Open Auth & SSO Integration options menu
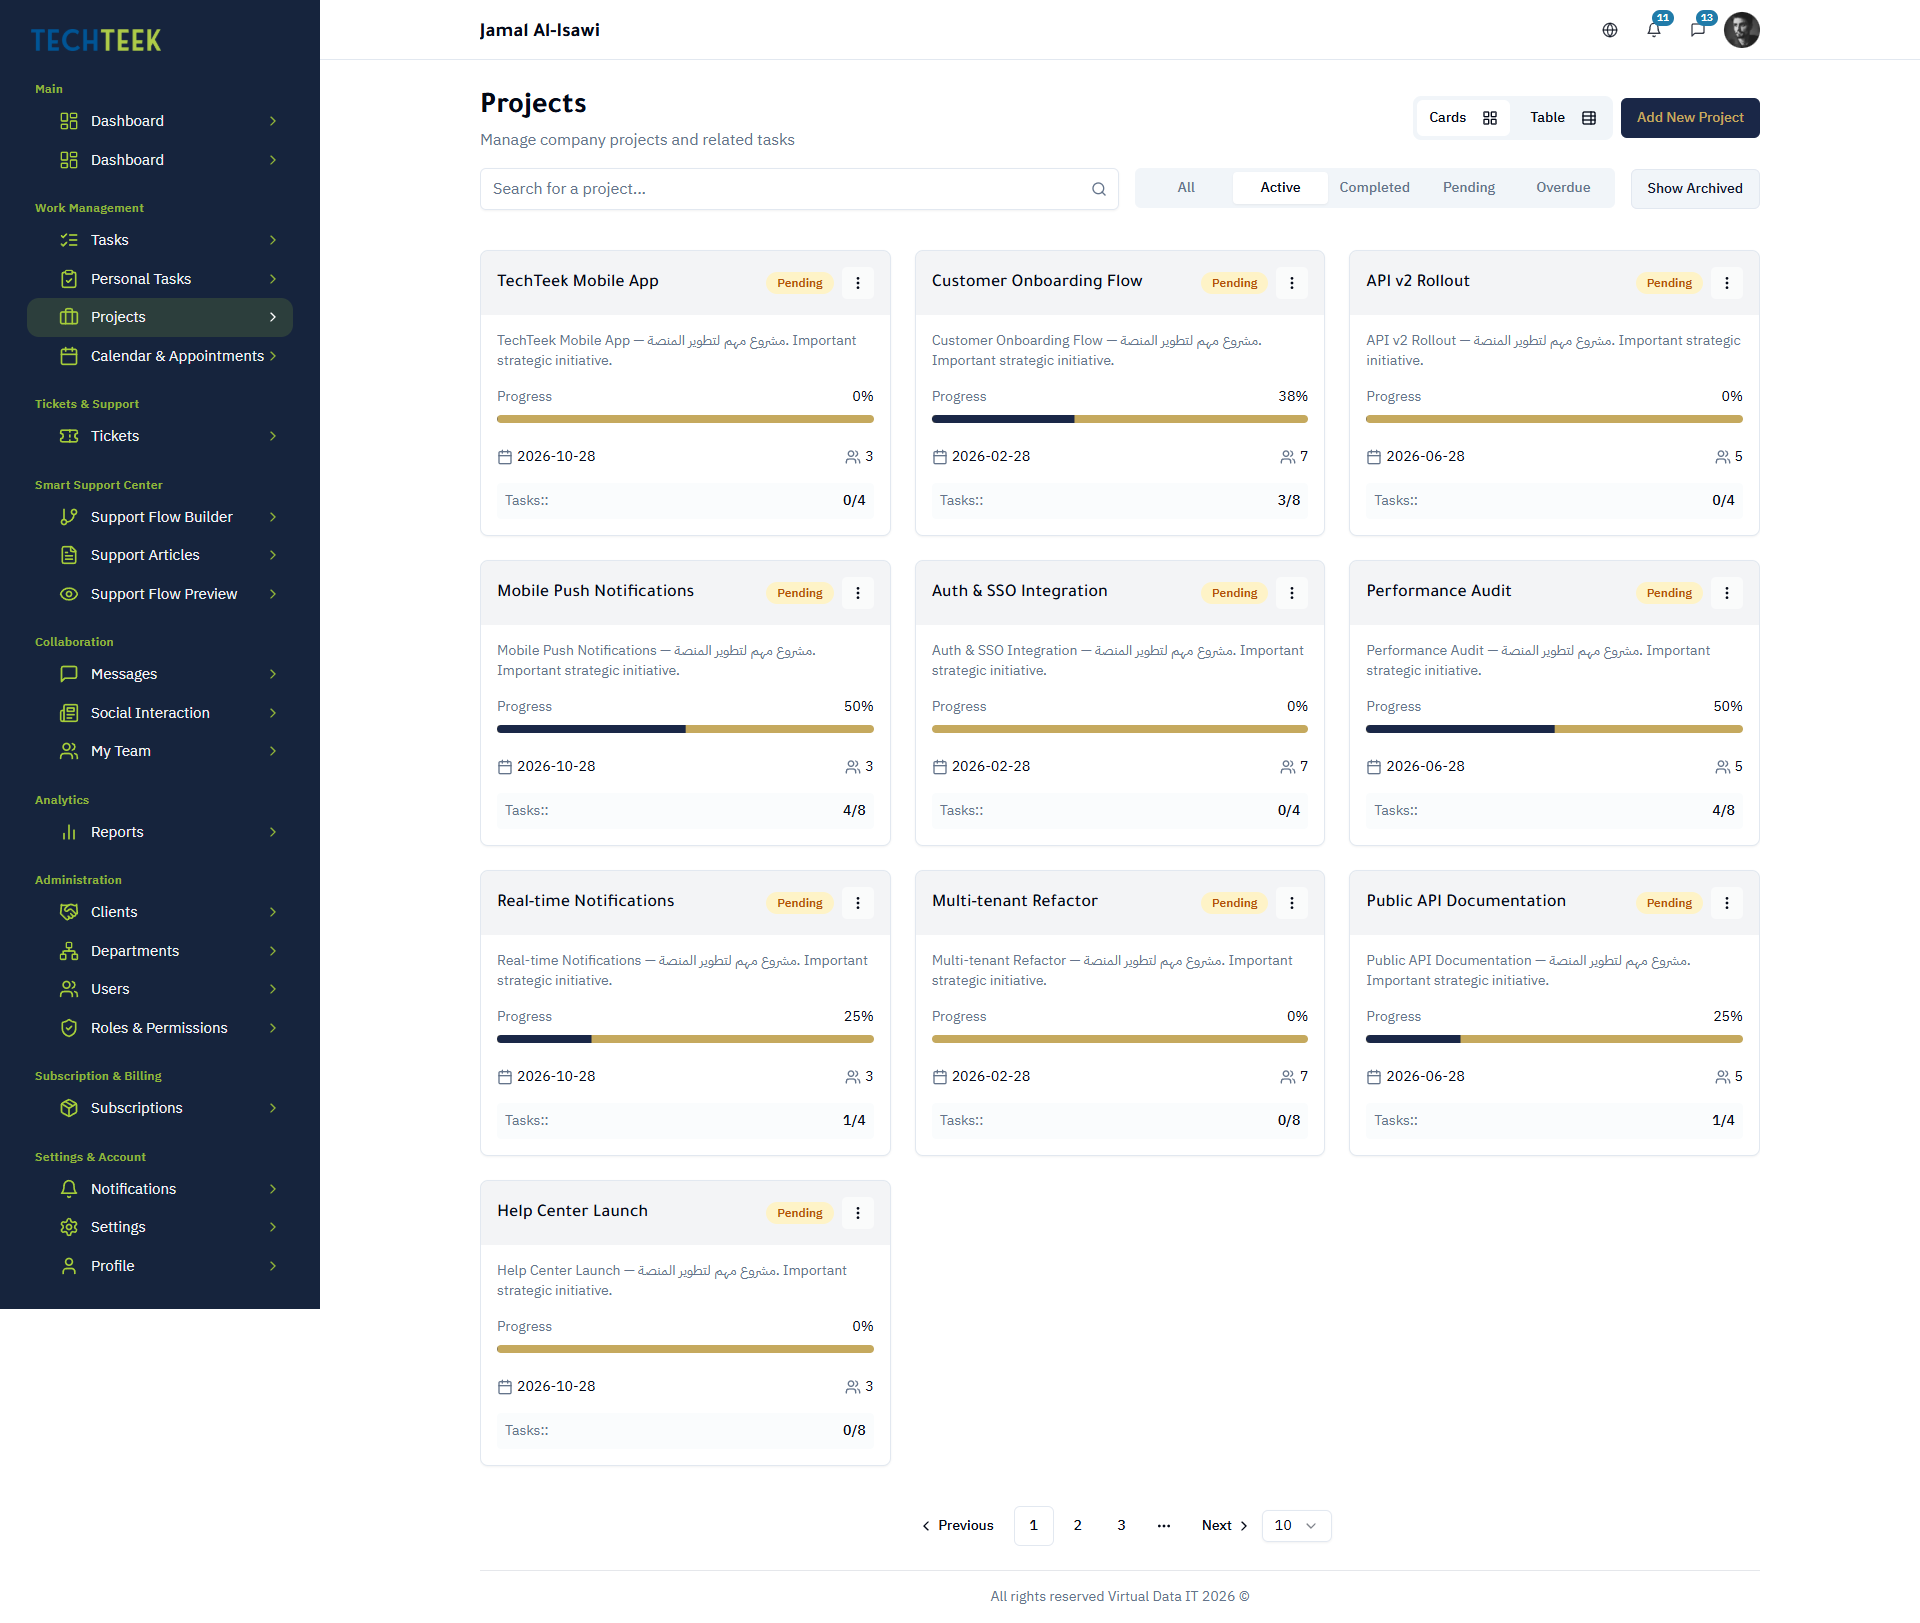 coord(1292,593)
